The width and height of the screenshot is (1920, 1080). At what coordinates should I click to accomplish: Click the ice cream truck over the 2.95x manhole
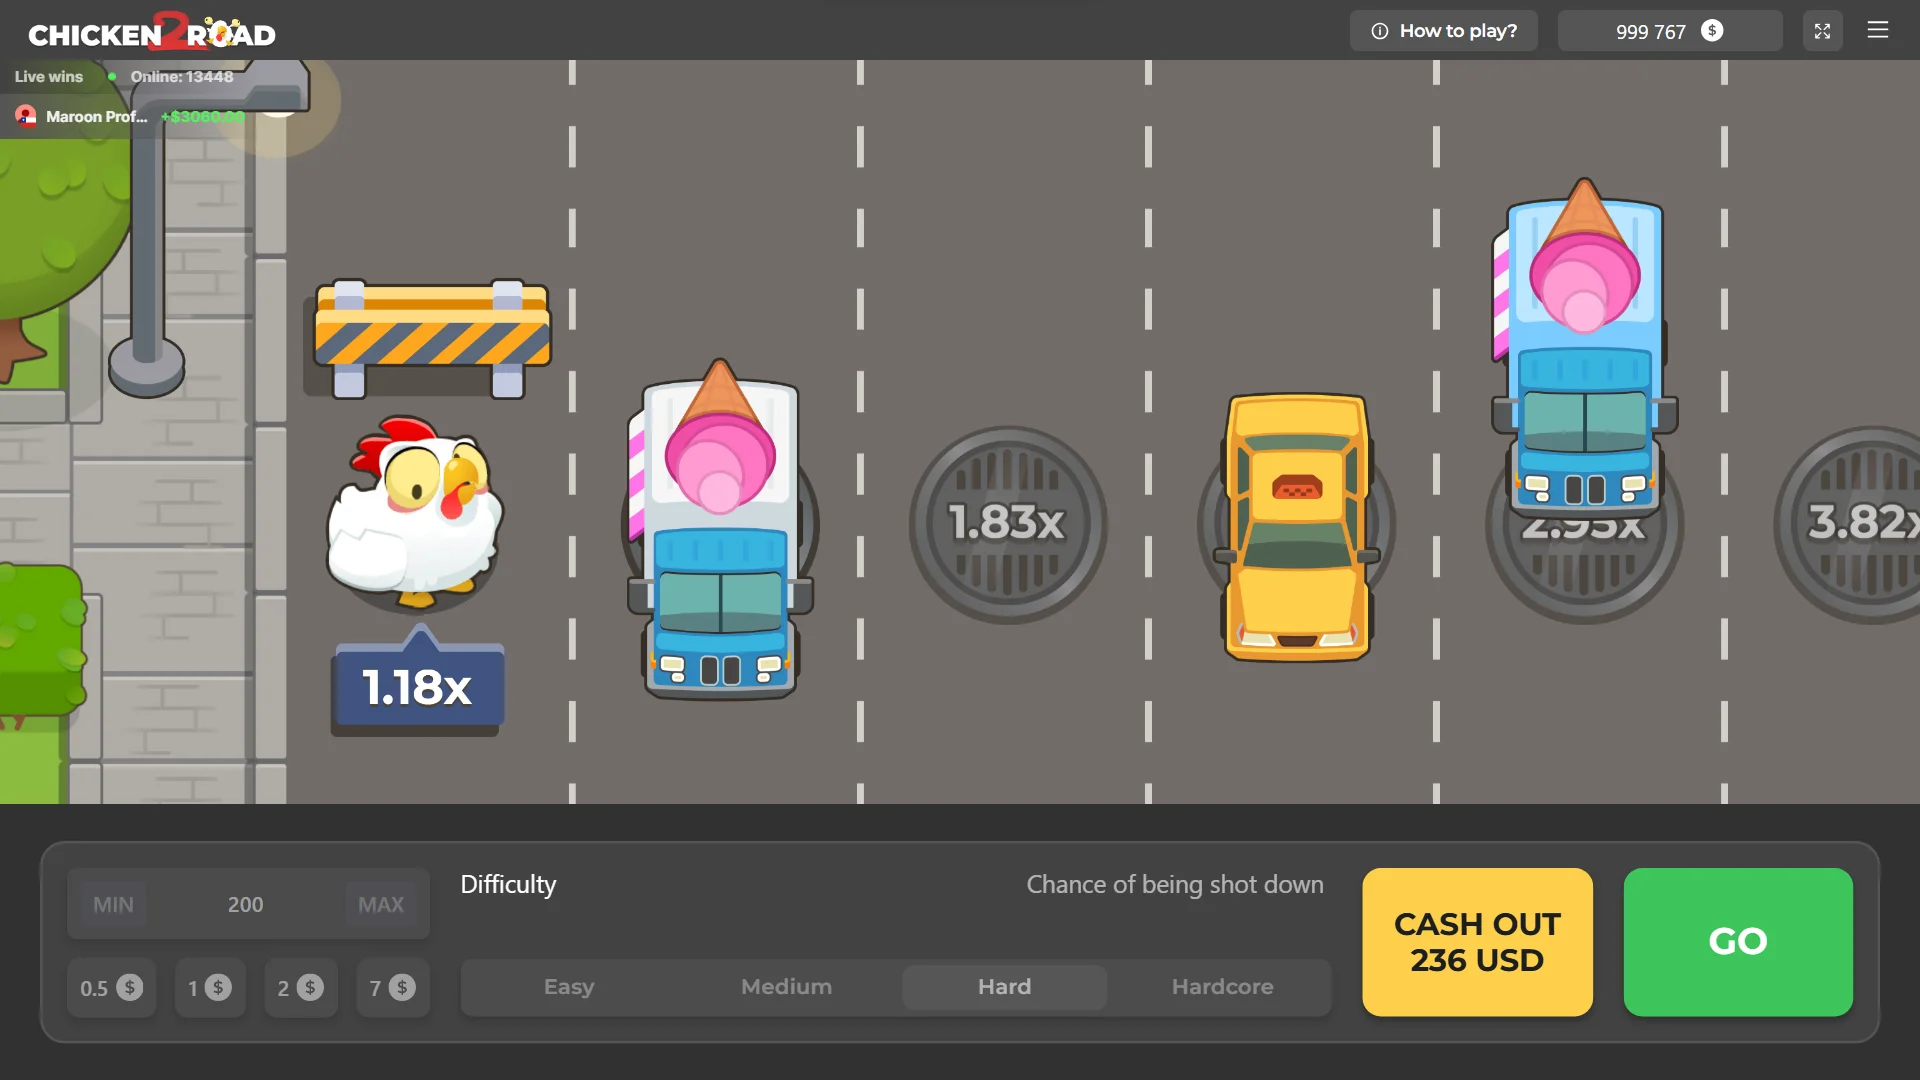pyautogui.click(x=1584, y=348)
